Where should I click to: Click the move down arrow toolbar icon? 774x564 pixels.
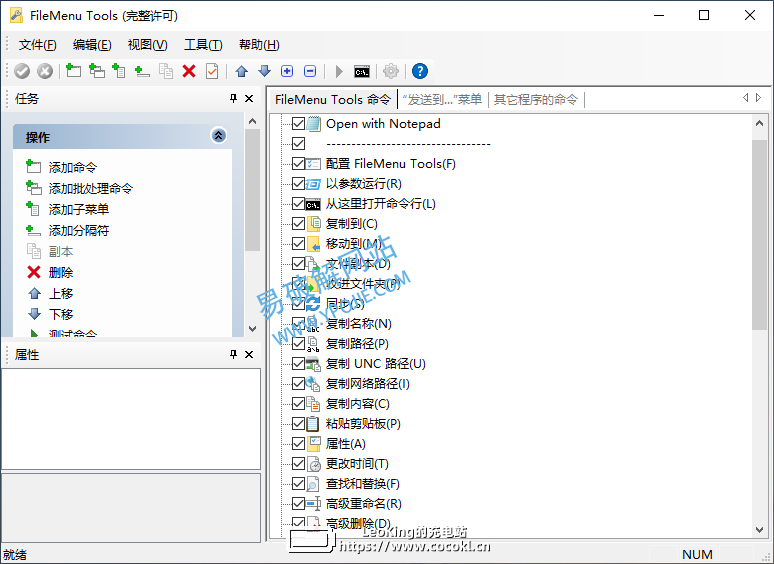coord(265,71)
